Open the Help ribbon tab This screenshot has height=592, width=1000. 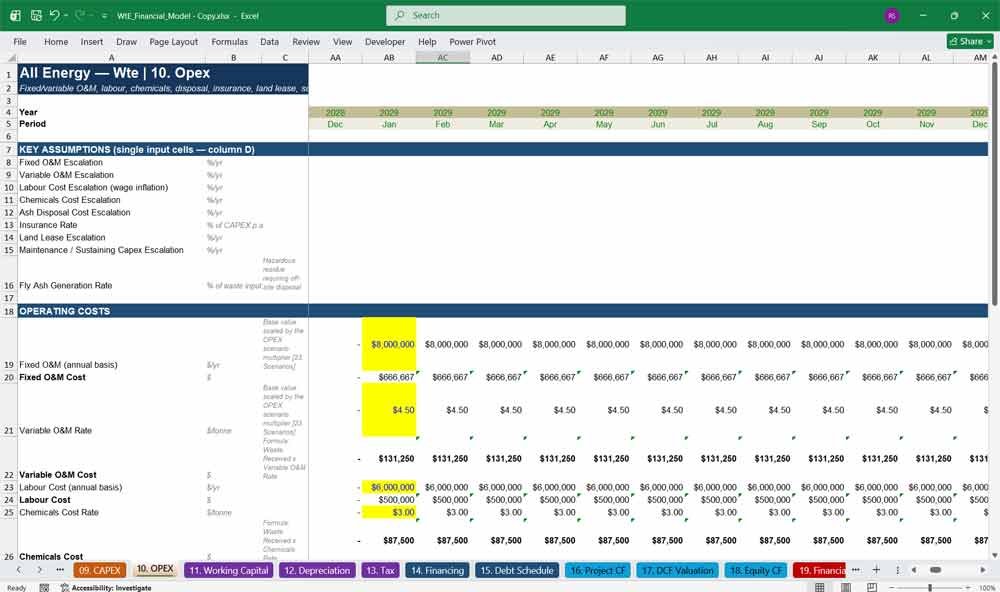(x=427, y=41)
